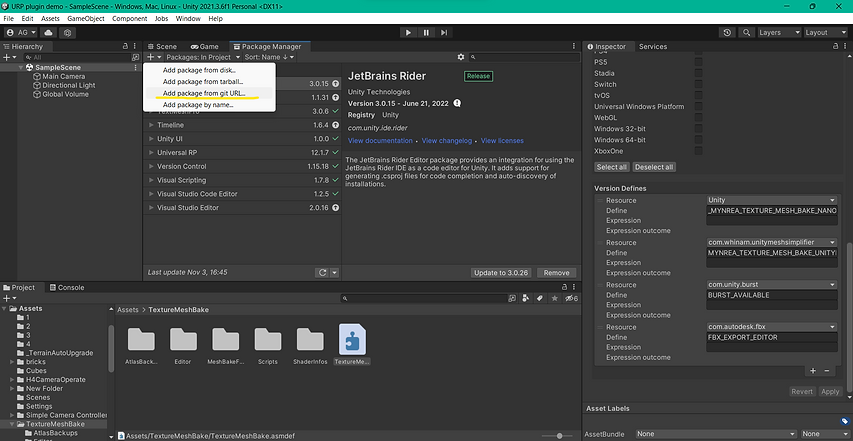Click the Remove package button

tap(557, 273)
